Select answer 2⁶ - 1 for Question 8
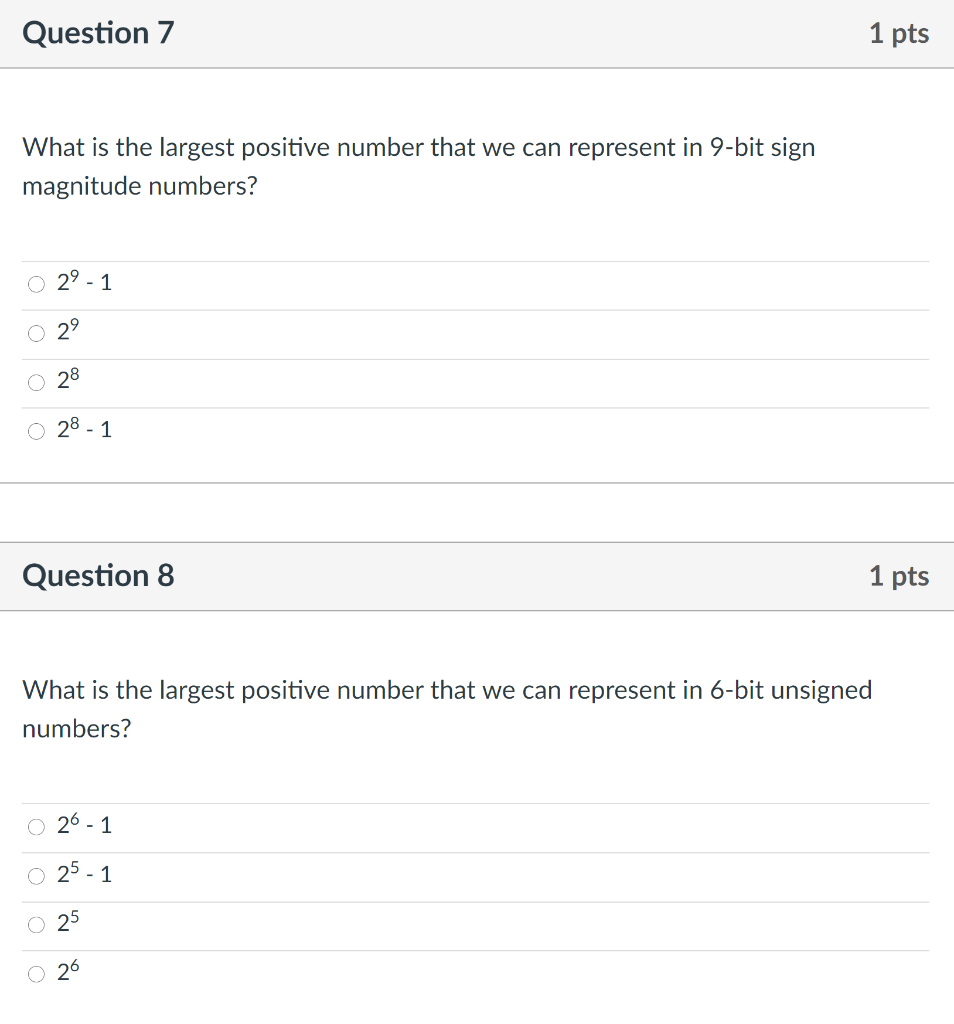 click(36, 825)
